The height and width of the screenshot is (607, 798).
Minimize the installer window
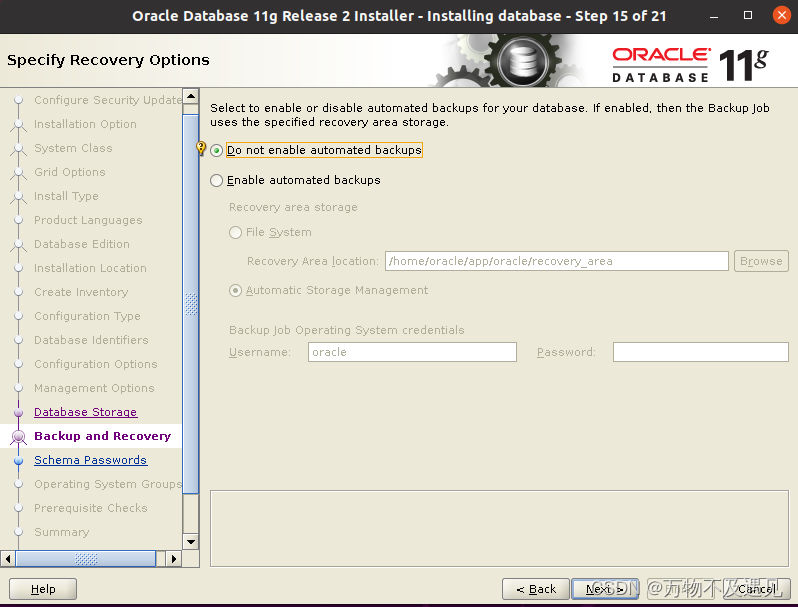click(x=714, y=16)
